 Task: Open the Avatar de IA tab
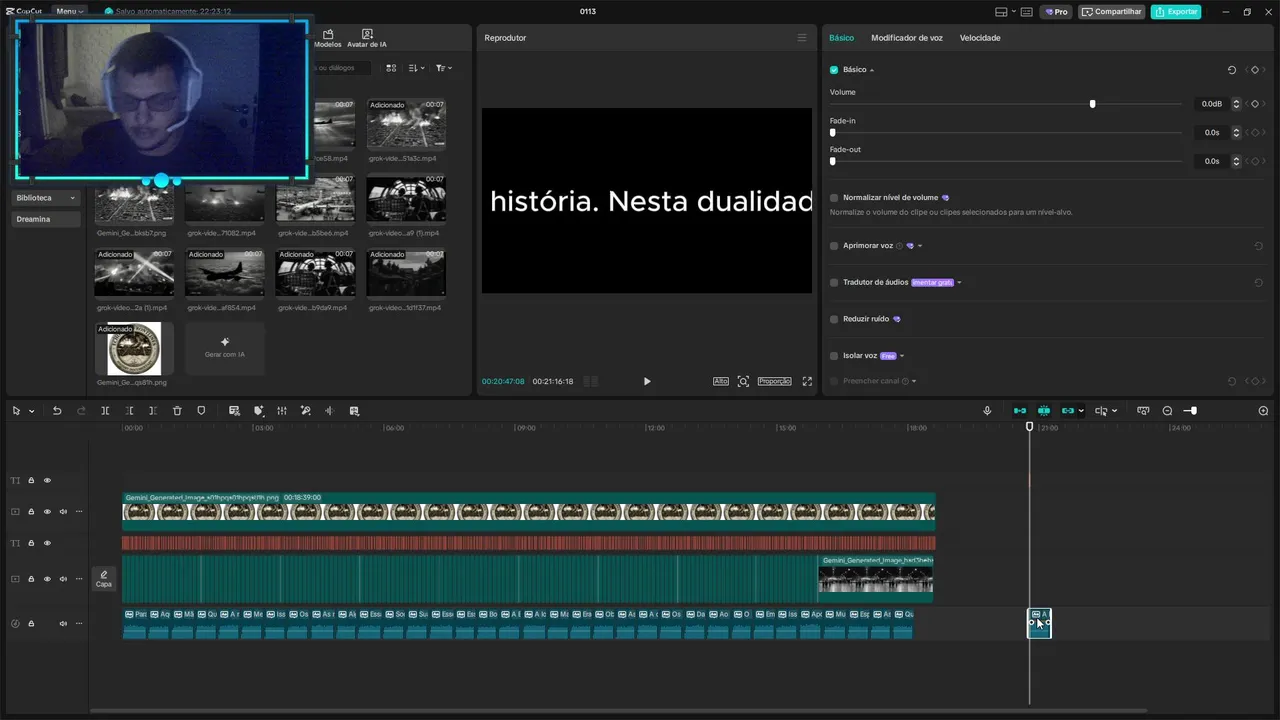pyautogui.click(x=367, y=39)
